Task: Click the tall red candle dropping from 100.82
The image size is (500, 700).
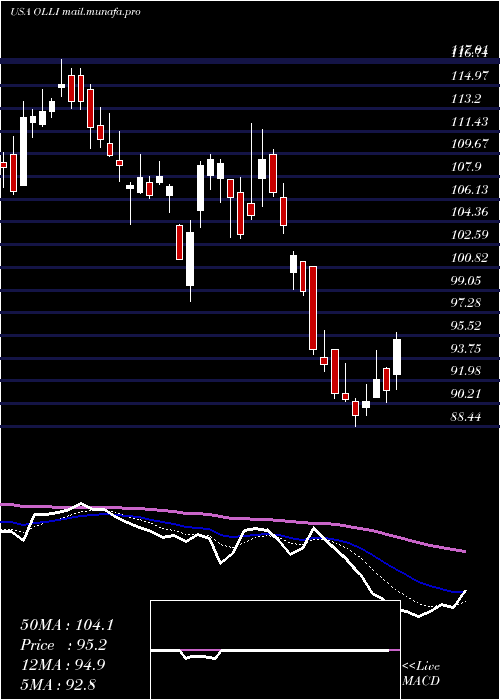Action: pos(313,308)
